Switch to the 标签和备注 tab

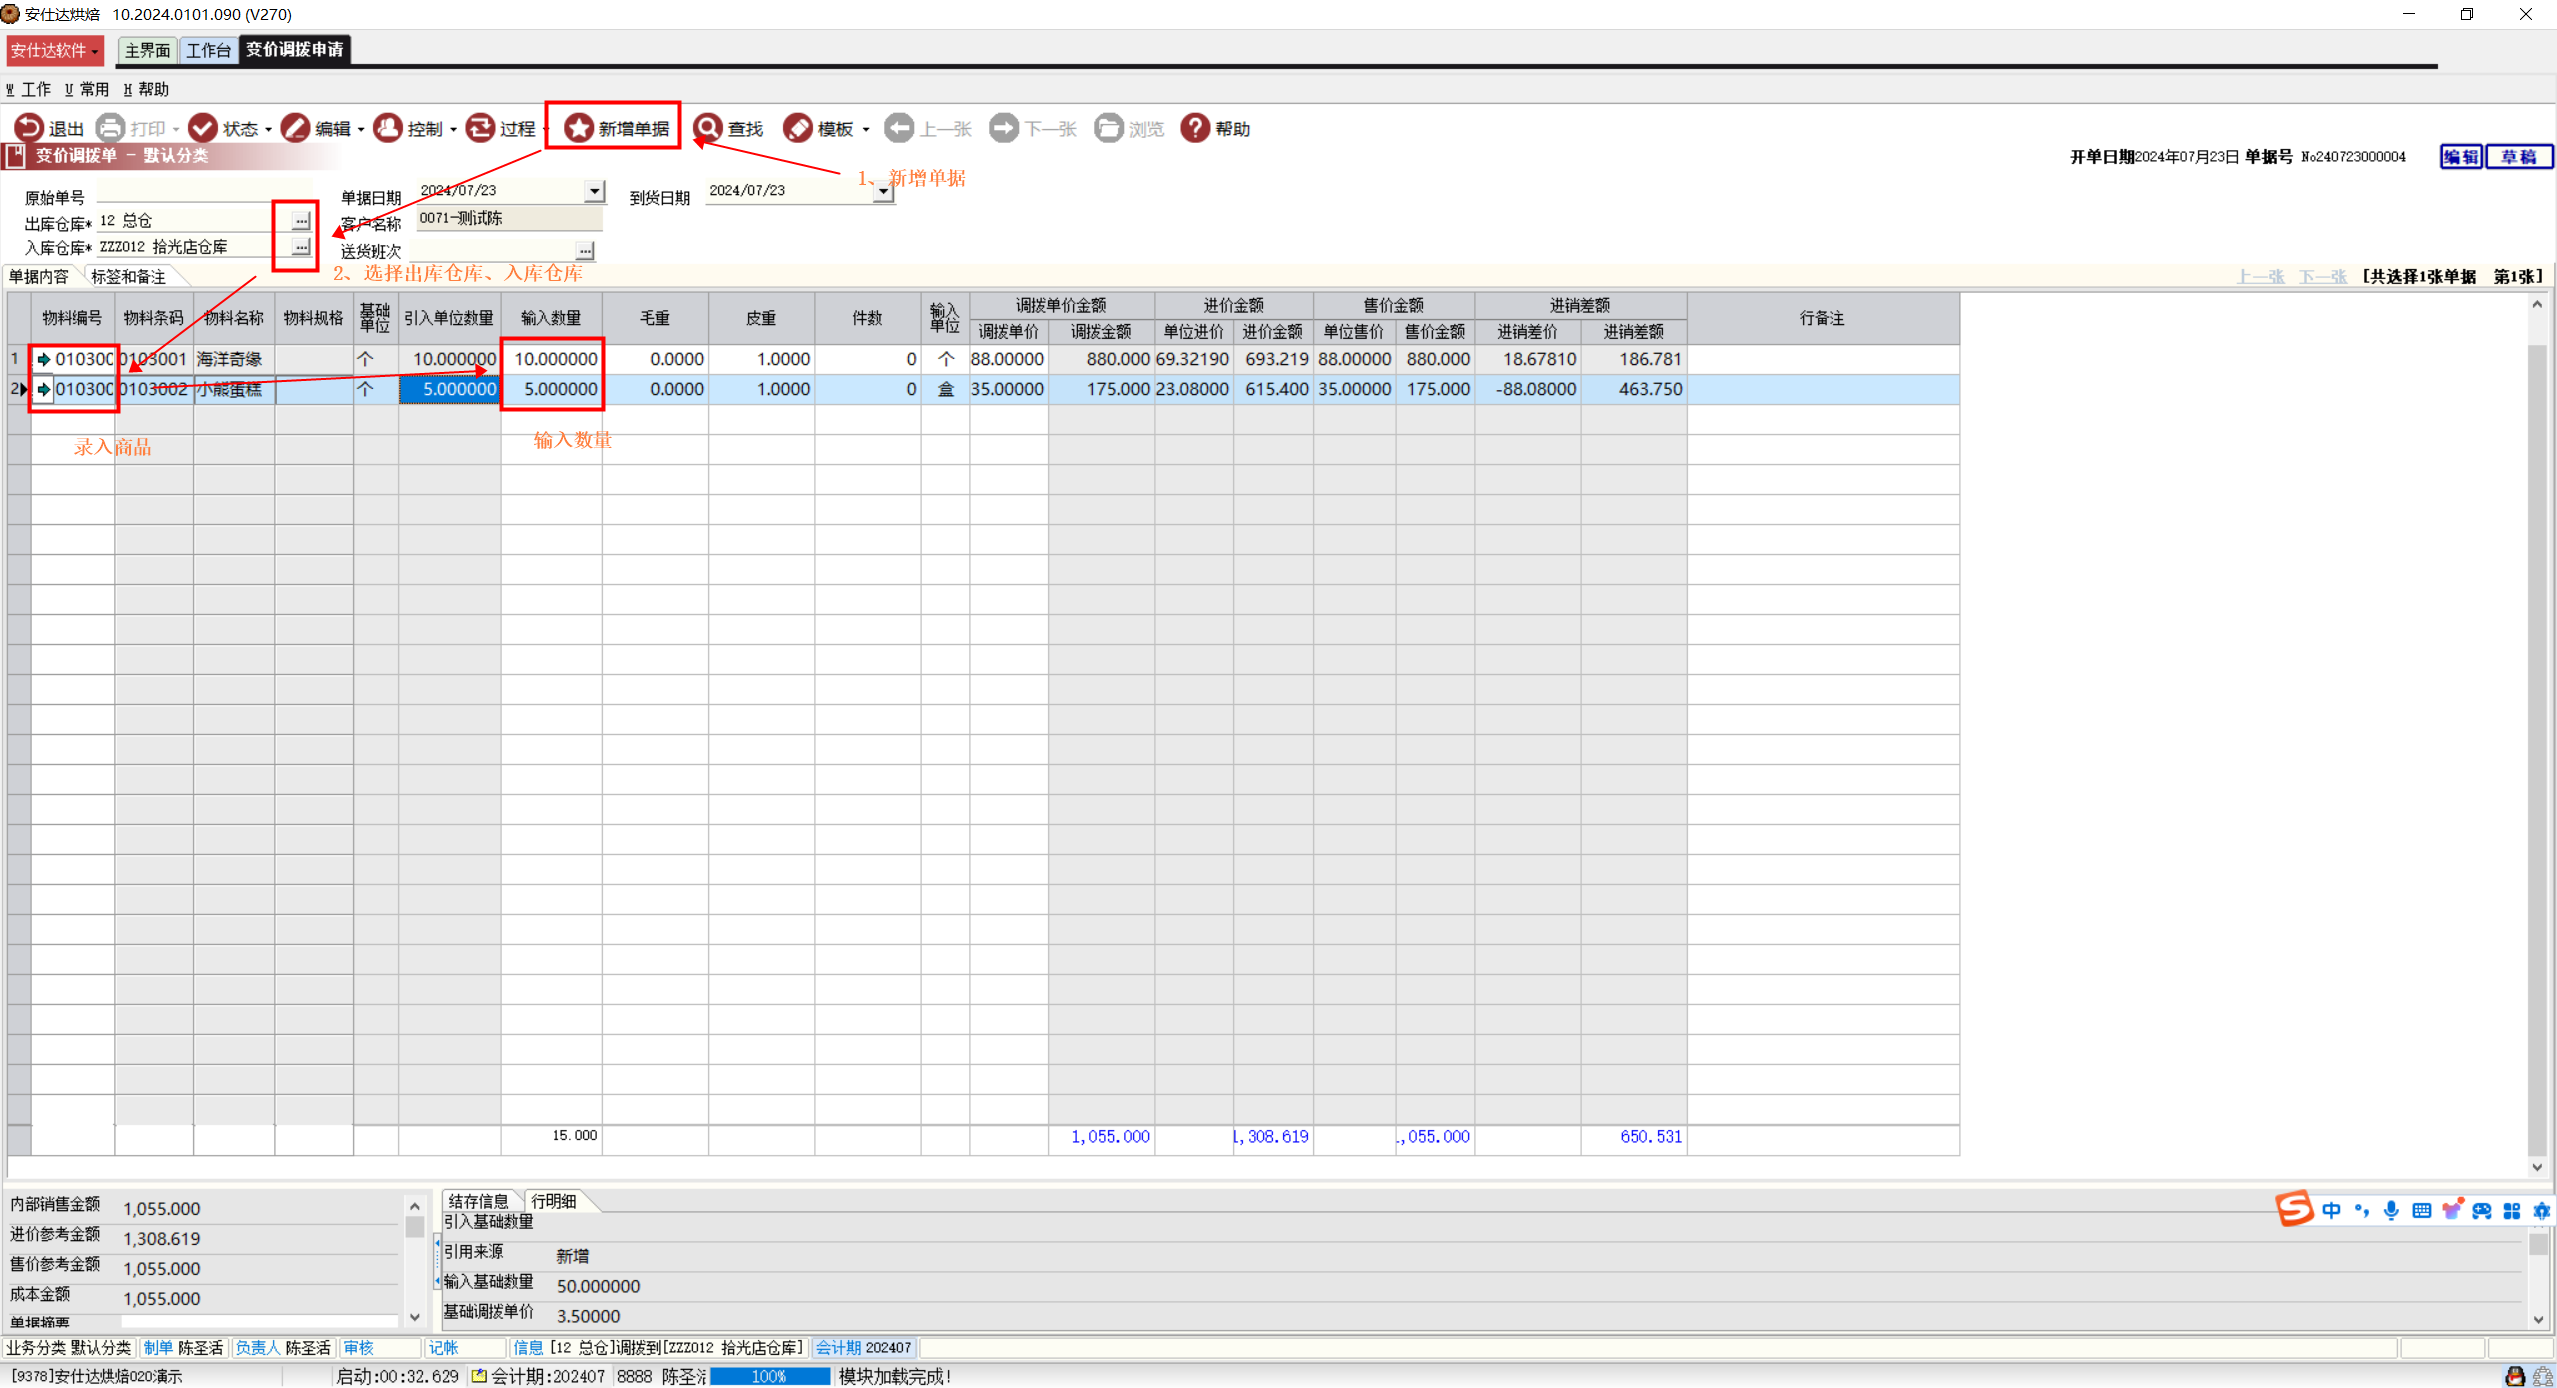point(128,277)
